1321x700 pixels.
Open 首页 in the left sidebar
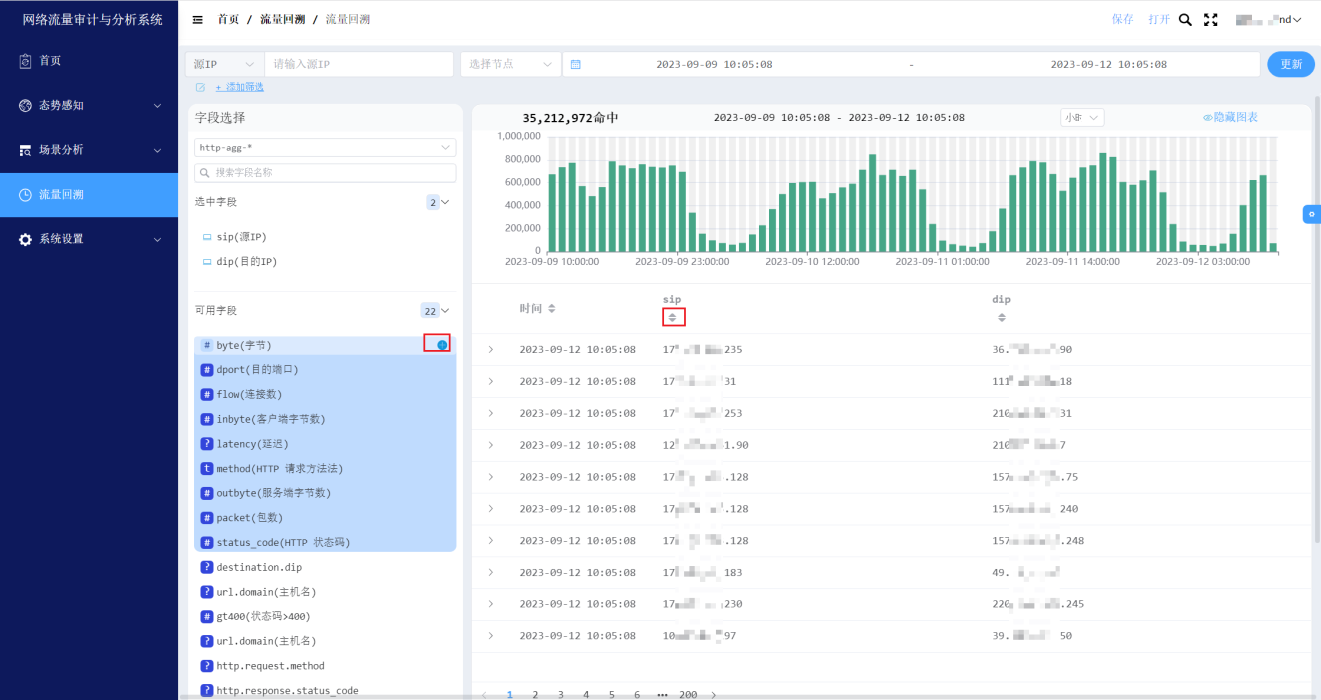[89, 61]
